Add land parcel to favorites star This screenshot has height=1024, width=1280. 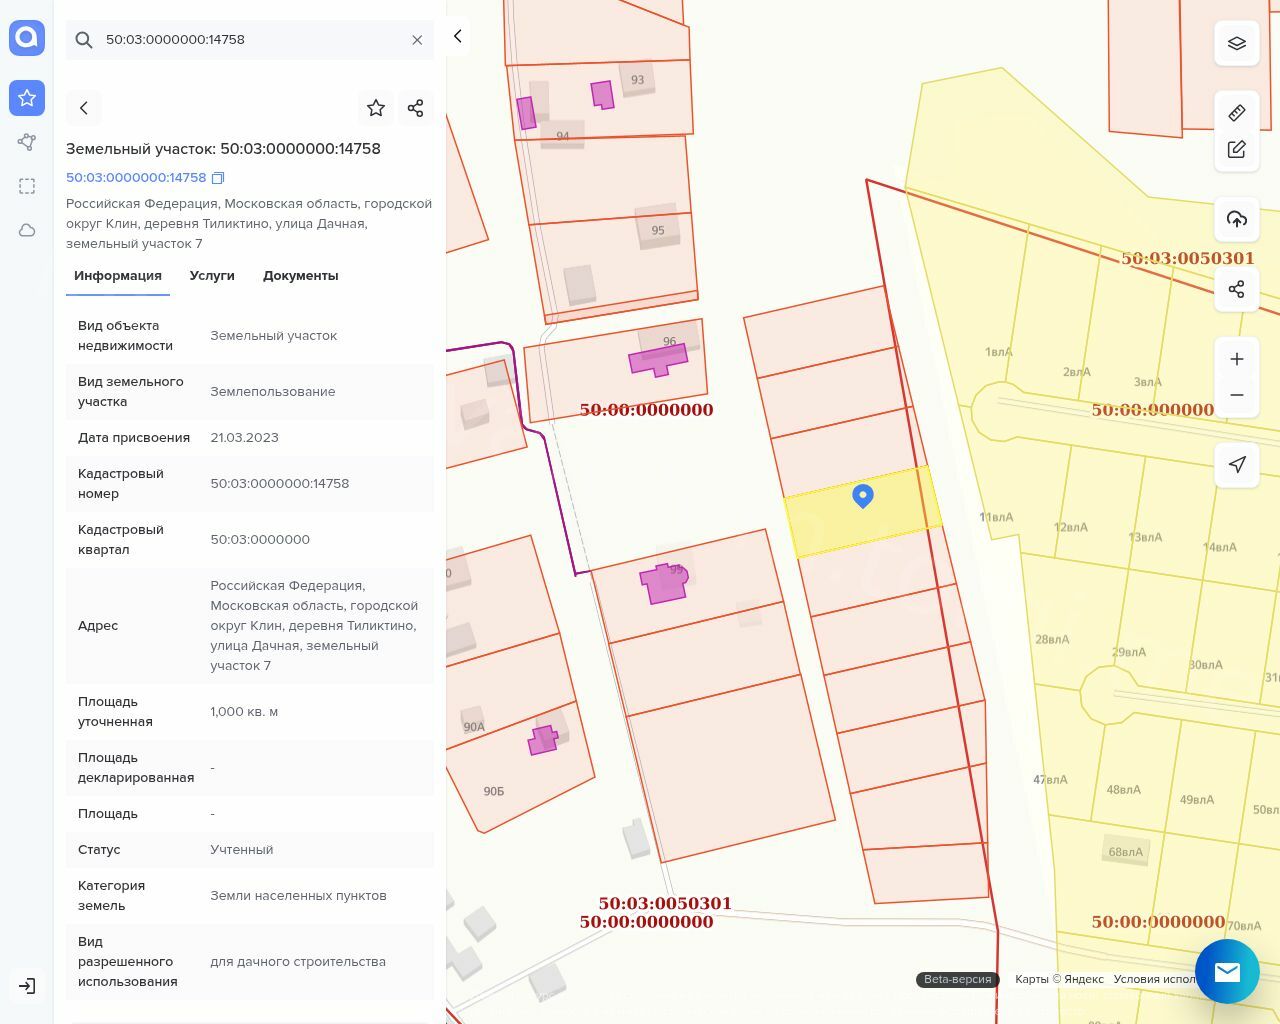376,108
